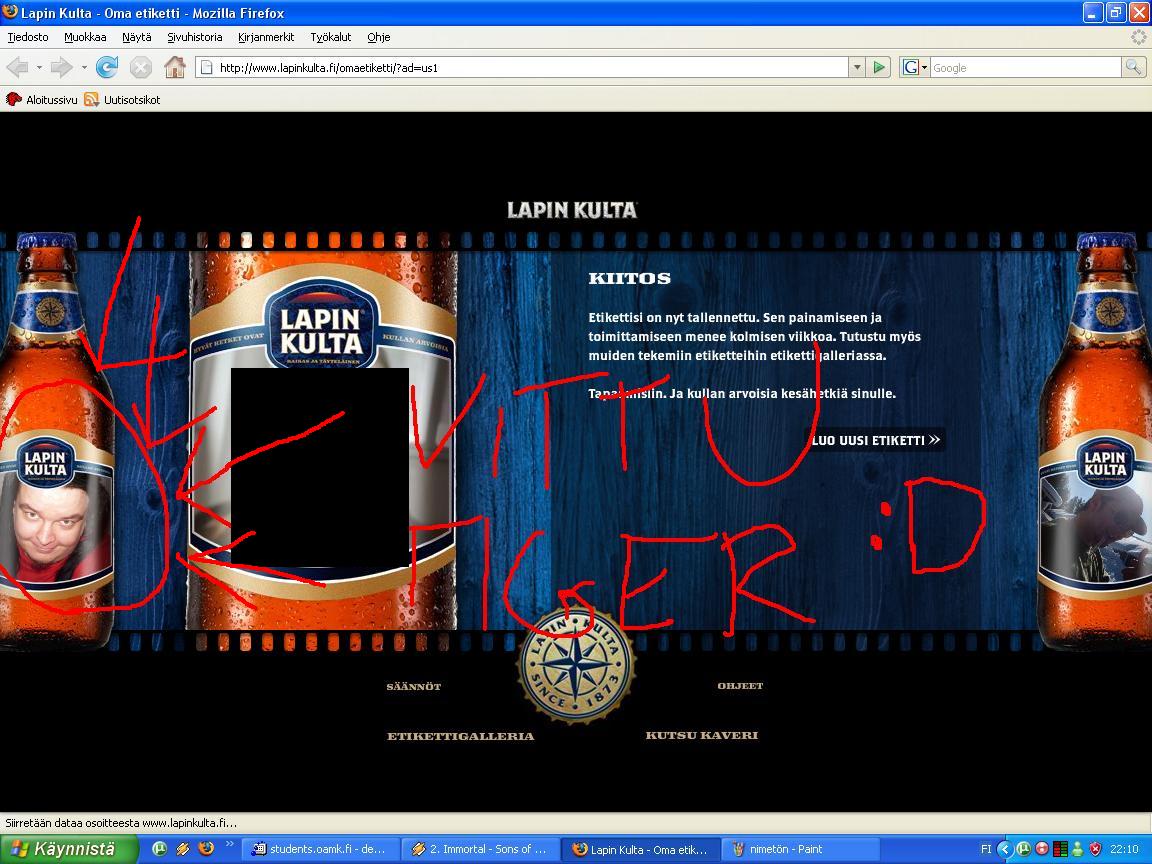Click into the Google search box
The width and height of the screenshot is (1152, 864).
tap(1026, 68)
